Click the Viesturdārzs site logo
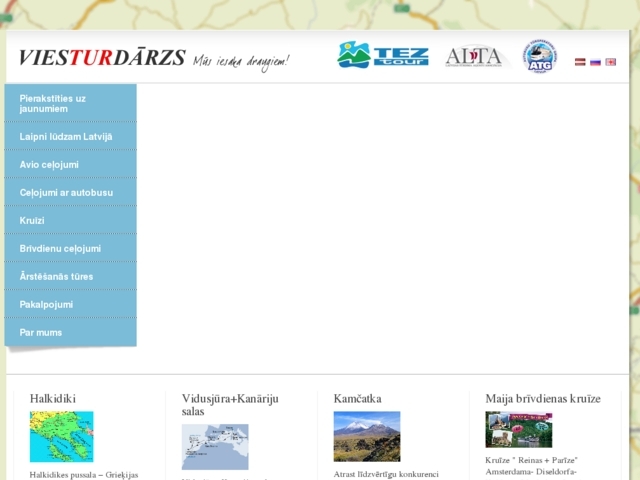This screenshot has height=480, width=640. point(102,58)
